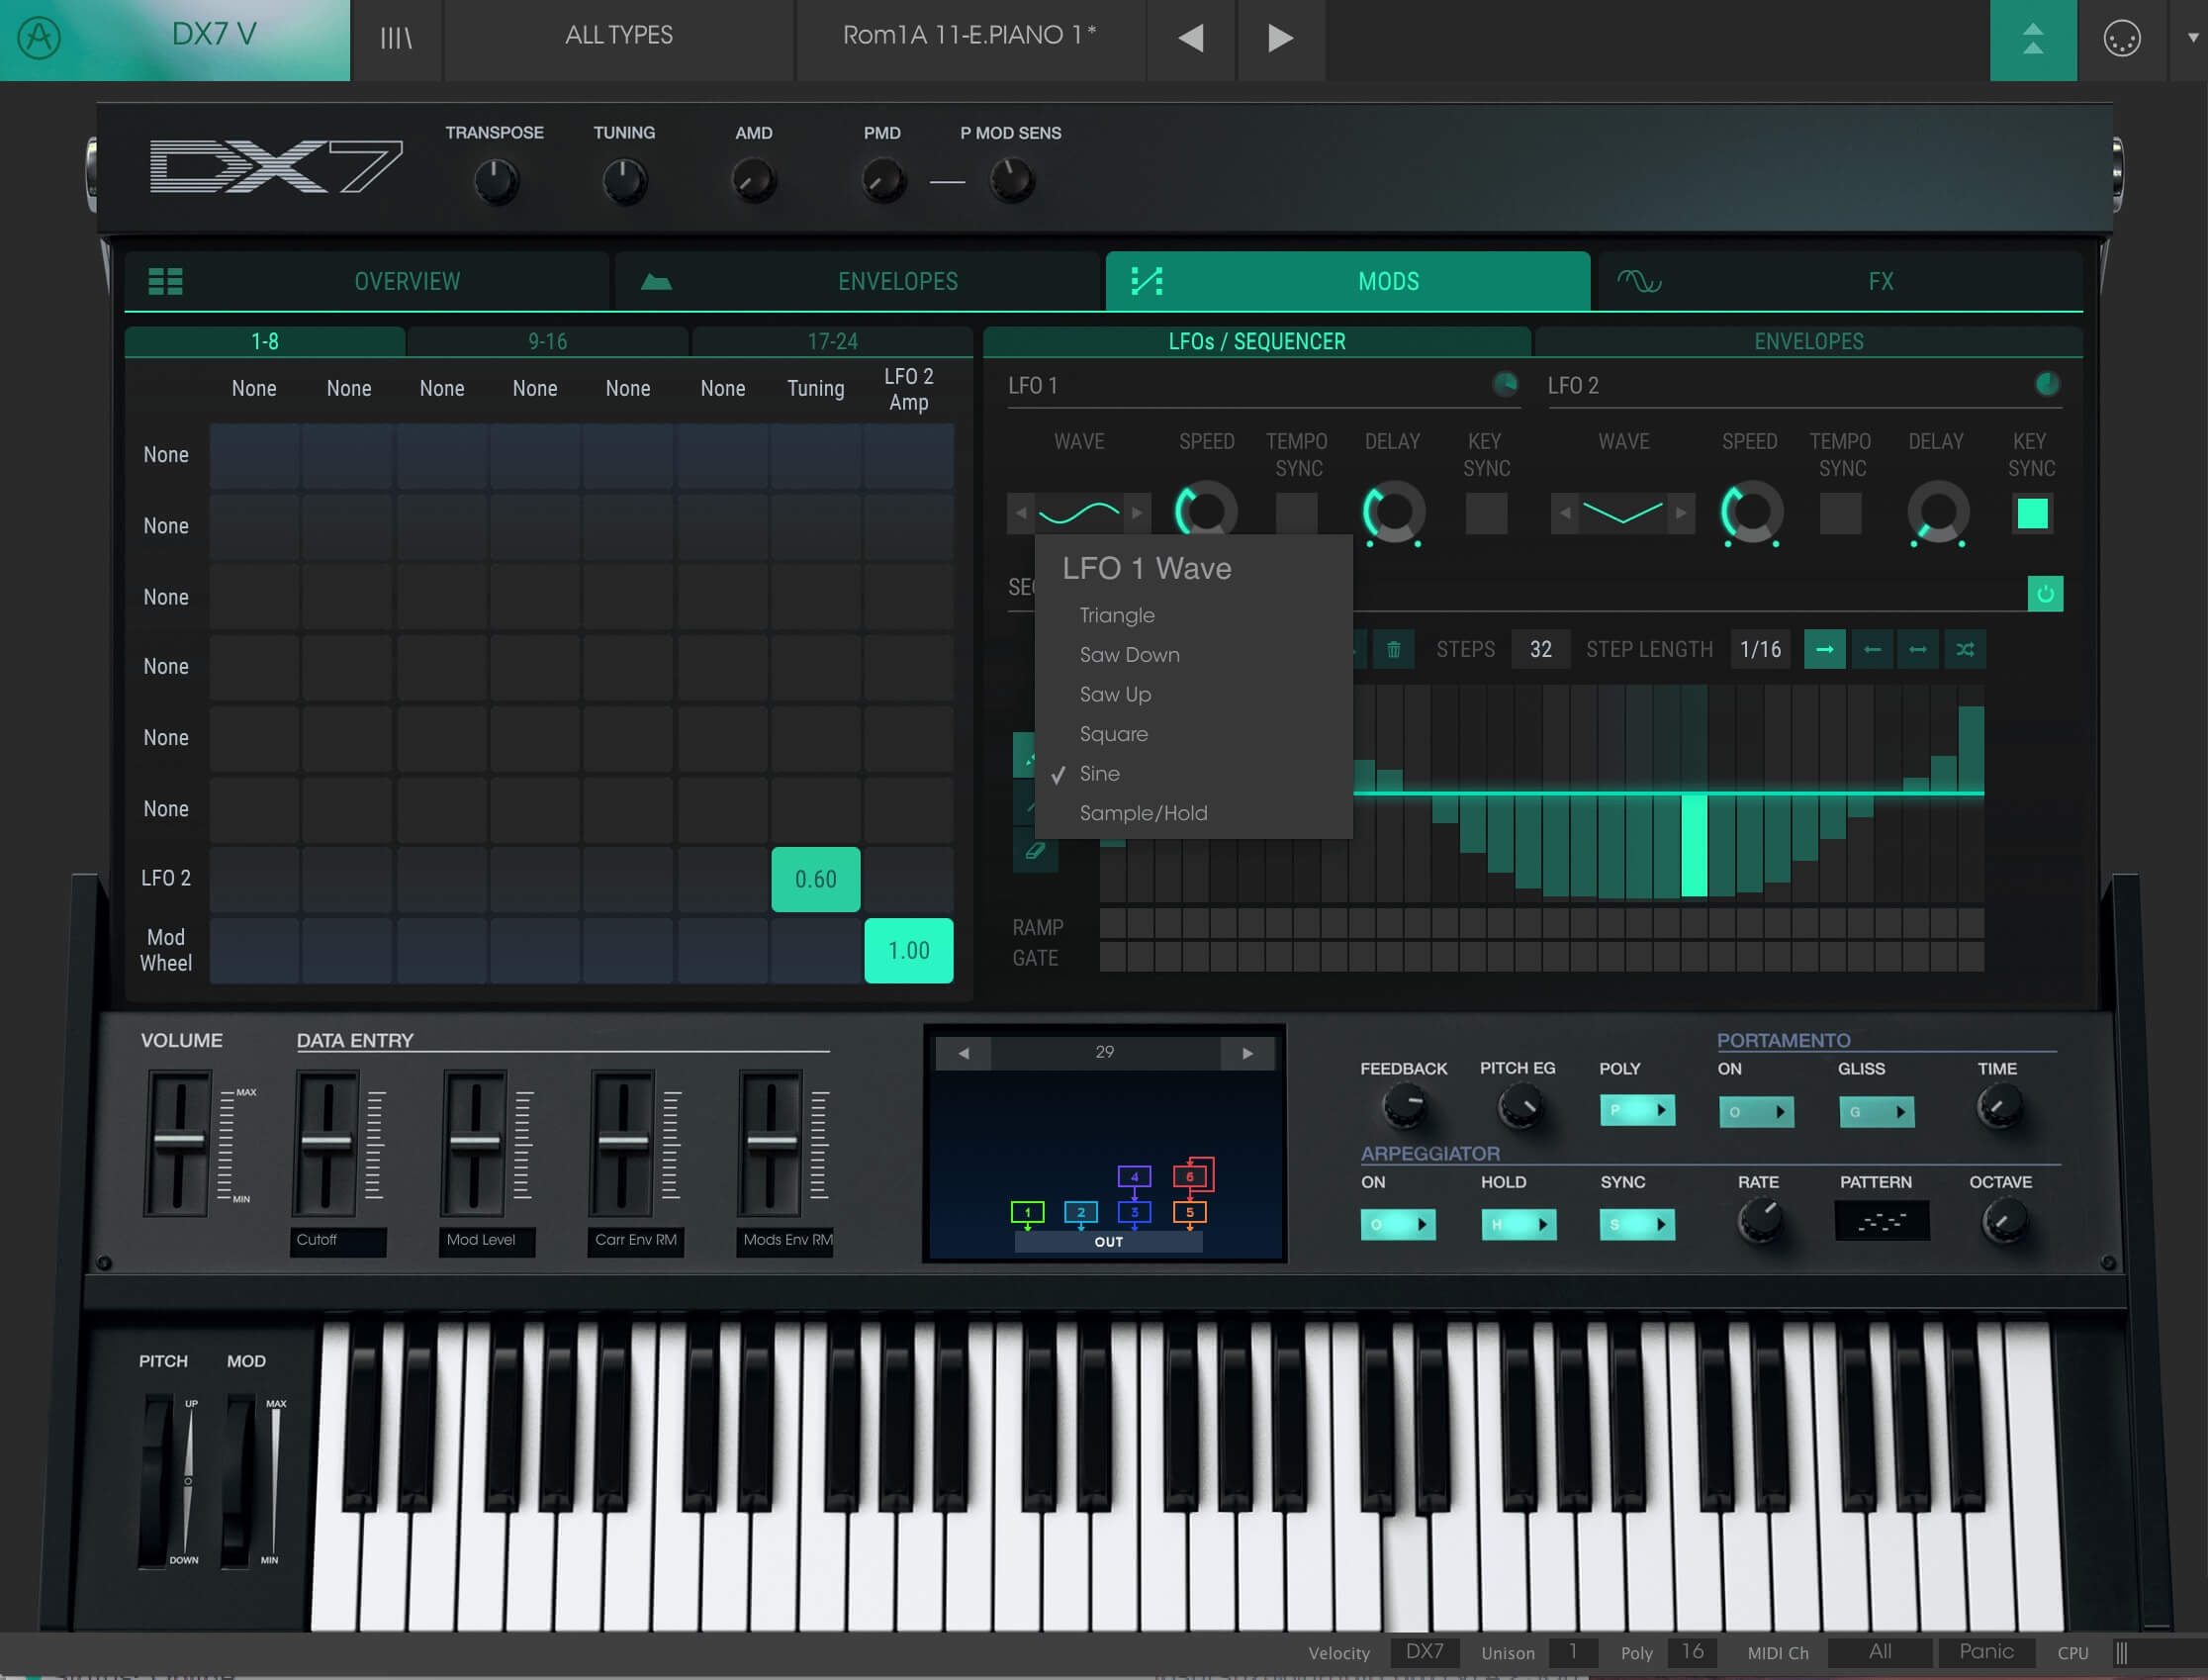Image resolution: width=2208 pixels, height=1680 pixels.
Task: Toggle the LFO 2 activity indicator
Action: click(2047, 384)
